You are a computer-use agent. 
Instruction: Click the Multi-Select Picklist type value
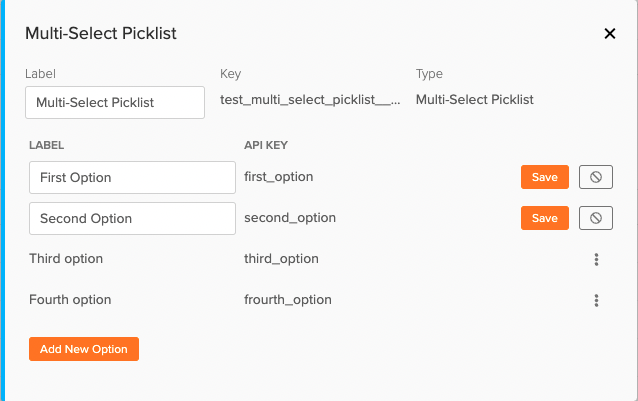tap(474, 100)
